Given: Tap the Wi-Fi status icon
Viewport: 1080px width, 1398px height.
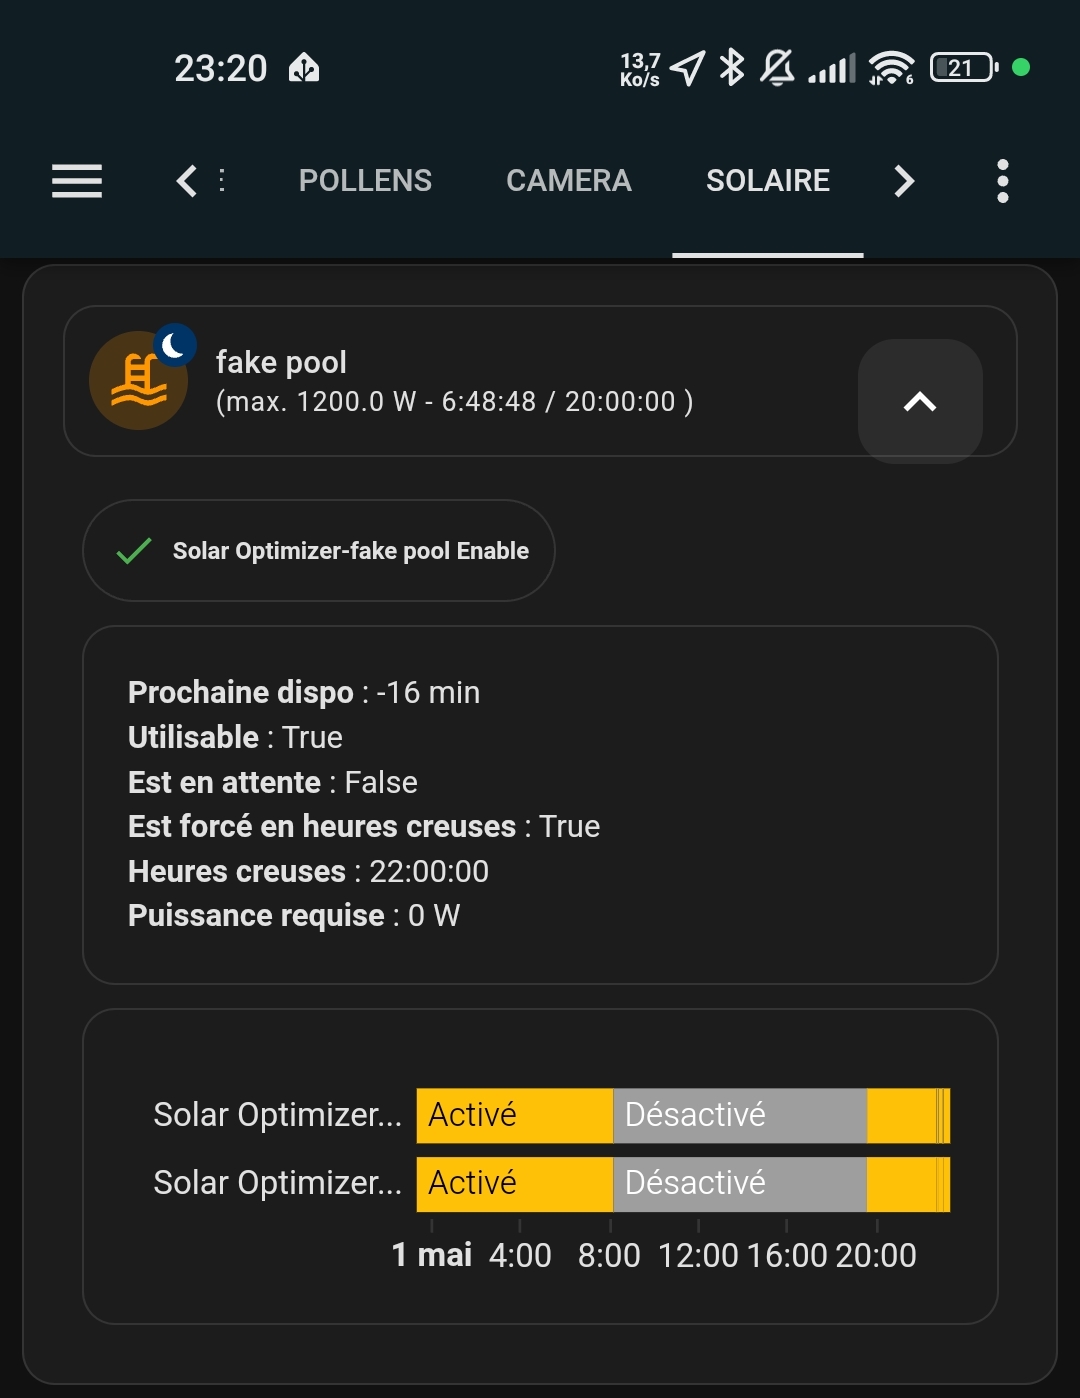Looking at the screenshot, I should coord(890,68).
